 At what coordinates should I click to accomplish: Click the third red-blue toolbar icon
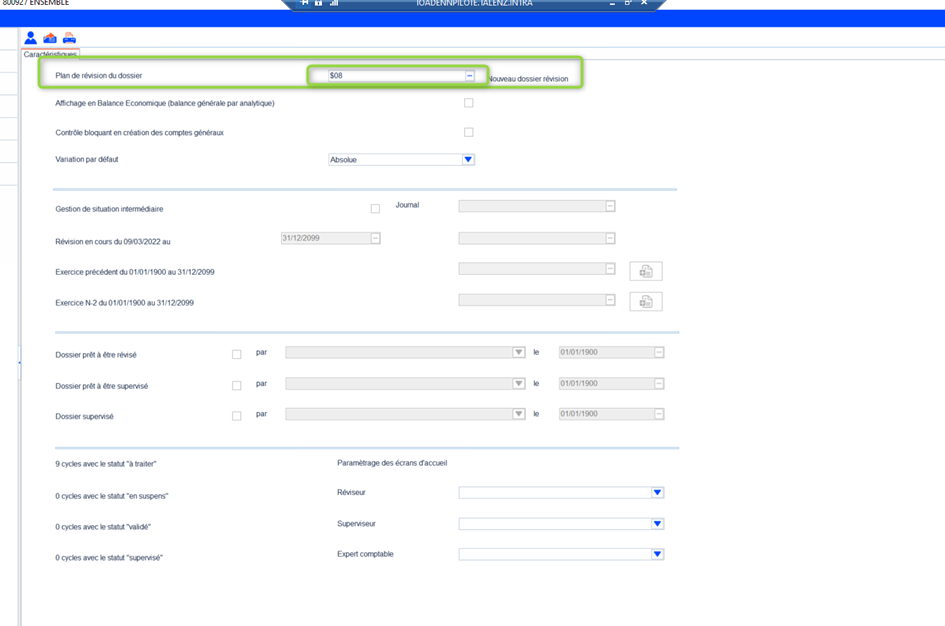click(69, 38)
